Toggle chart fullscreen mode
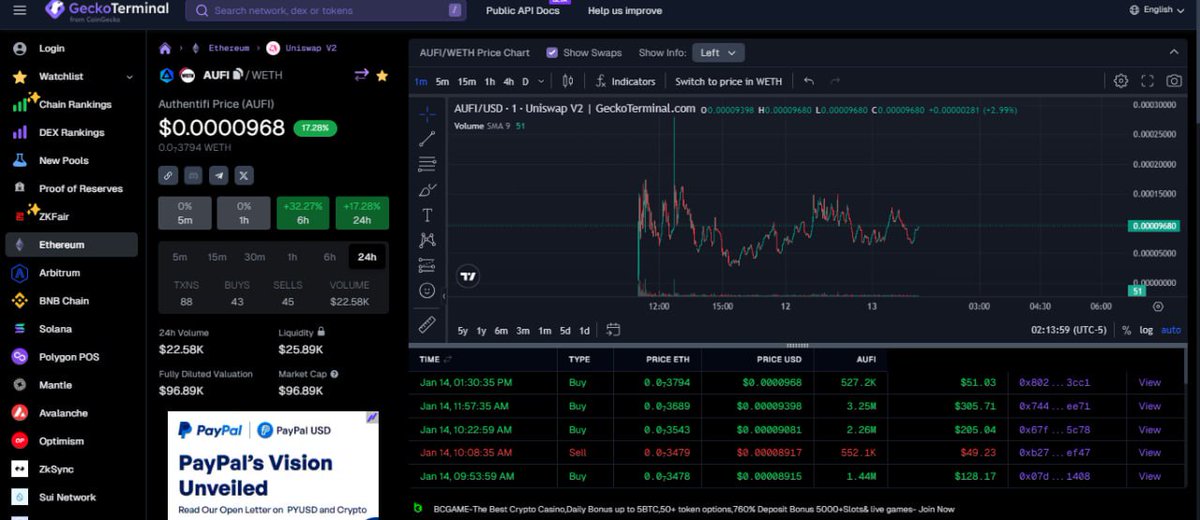 click(1148, 81)
